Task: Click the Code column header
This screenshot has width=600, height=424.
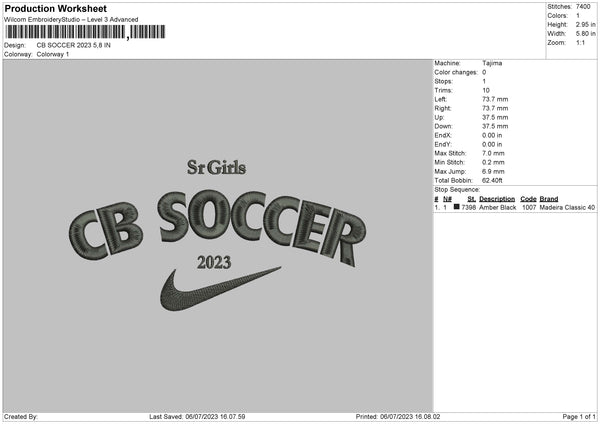Action: point(528,199)
